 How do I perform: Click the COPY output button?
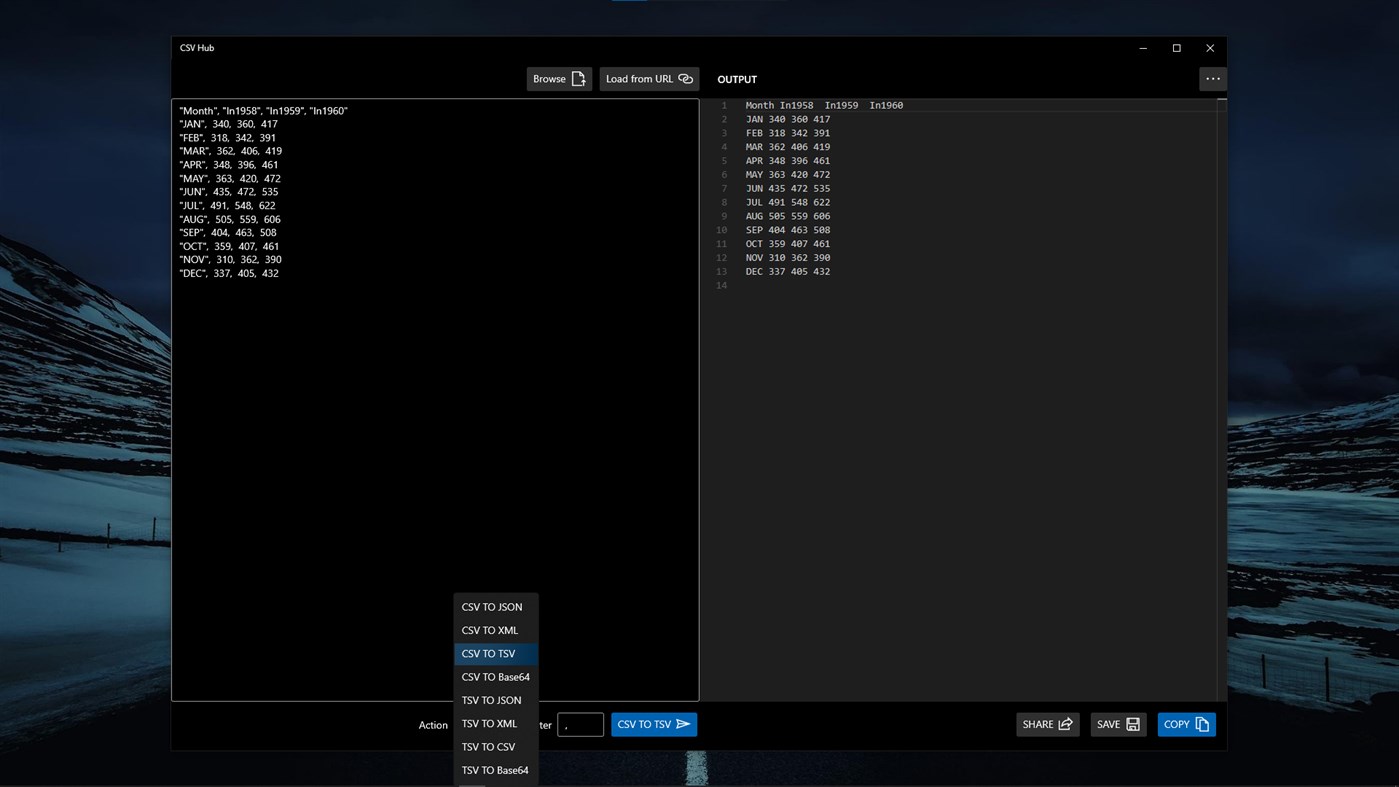click(1186, 724)
